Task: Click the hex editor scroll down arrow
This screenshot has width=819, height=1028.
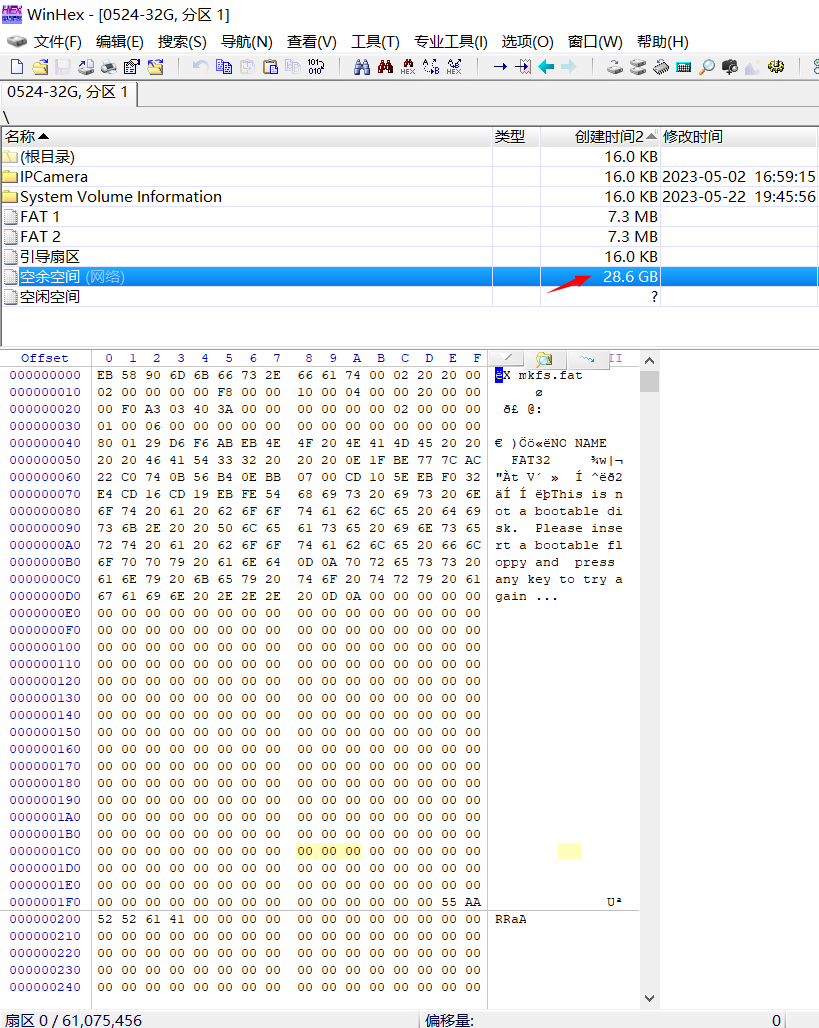Action: 649,998
